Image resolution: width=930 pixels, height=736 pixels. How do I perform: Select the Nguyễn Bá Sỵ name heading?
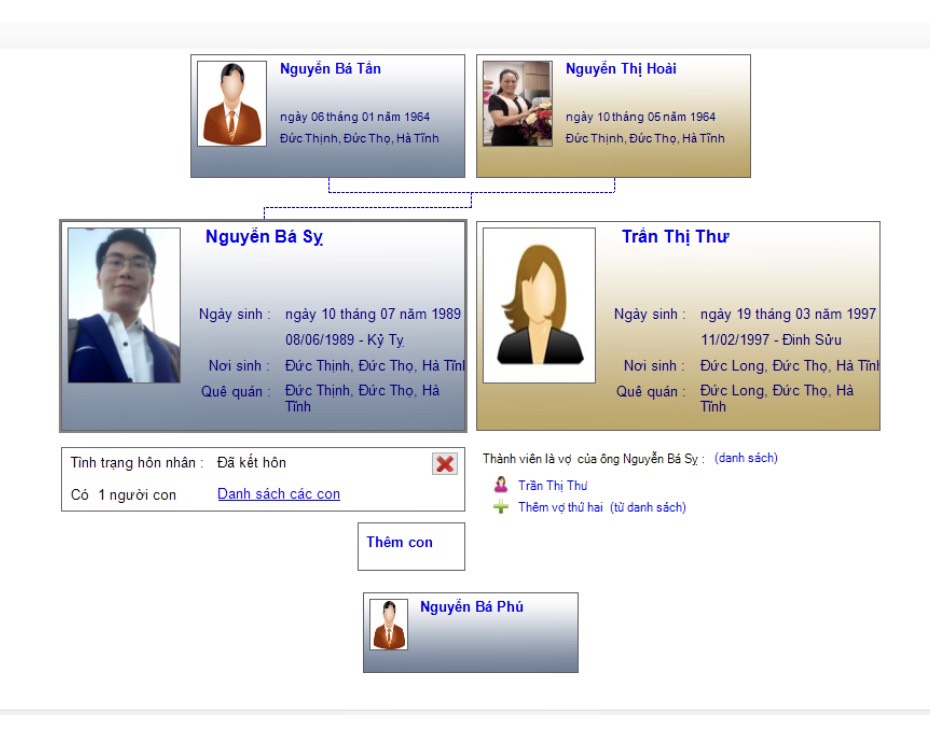click(264, 237)
